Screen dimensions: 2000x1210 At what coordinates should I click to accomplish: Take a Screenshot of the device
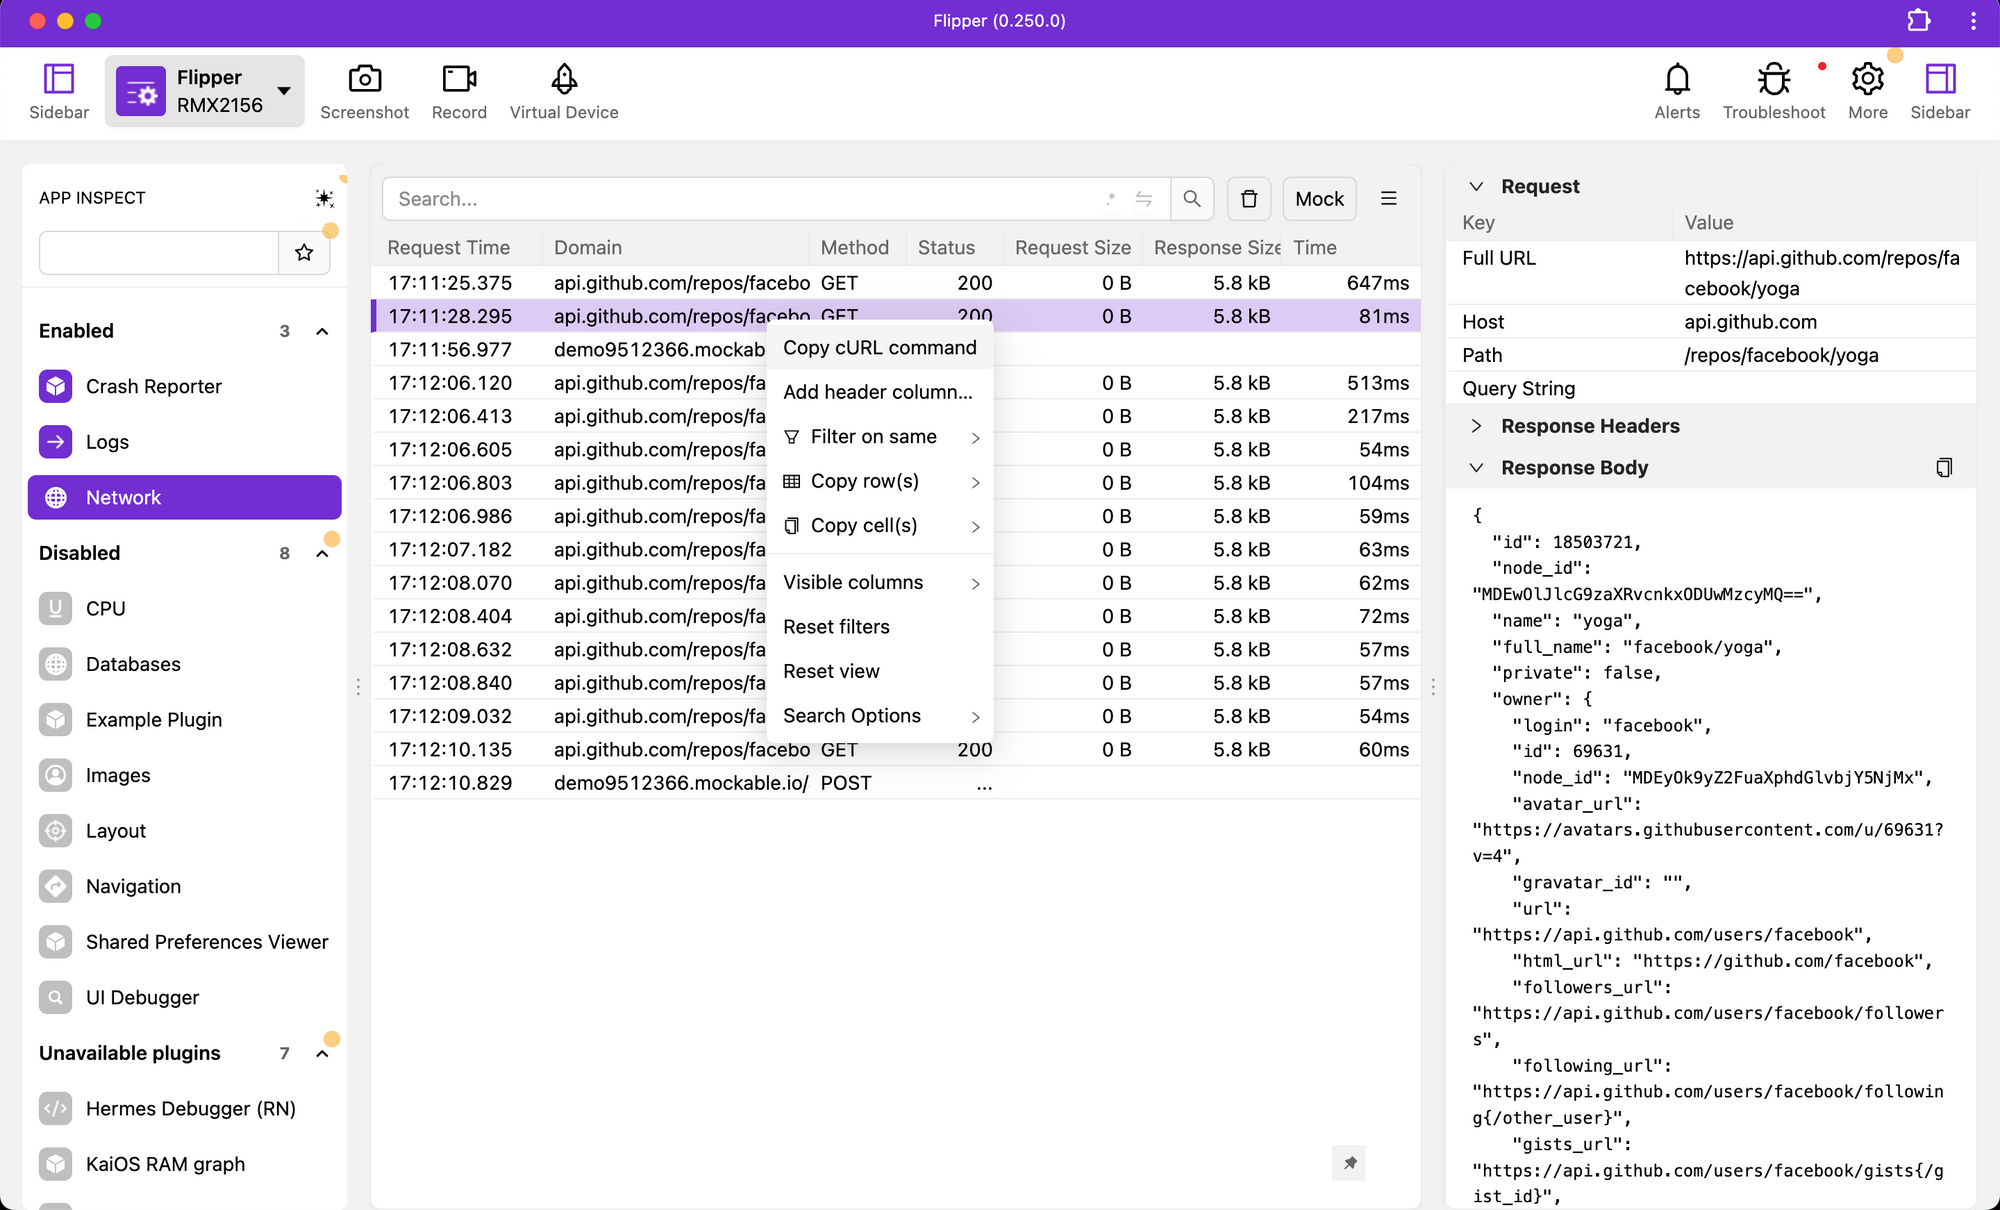coord(364,91)
